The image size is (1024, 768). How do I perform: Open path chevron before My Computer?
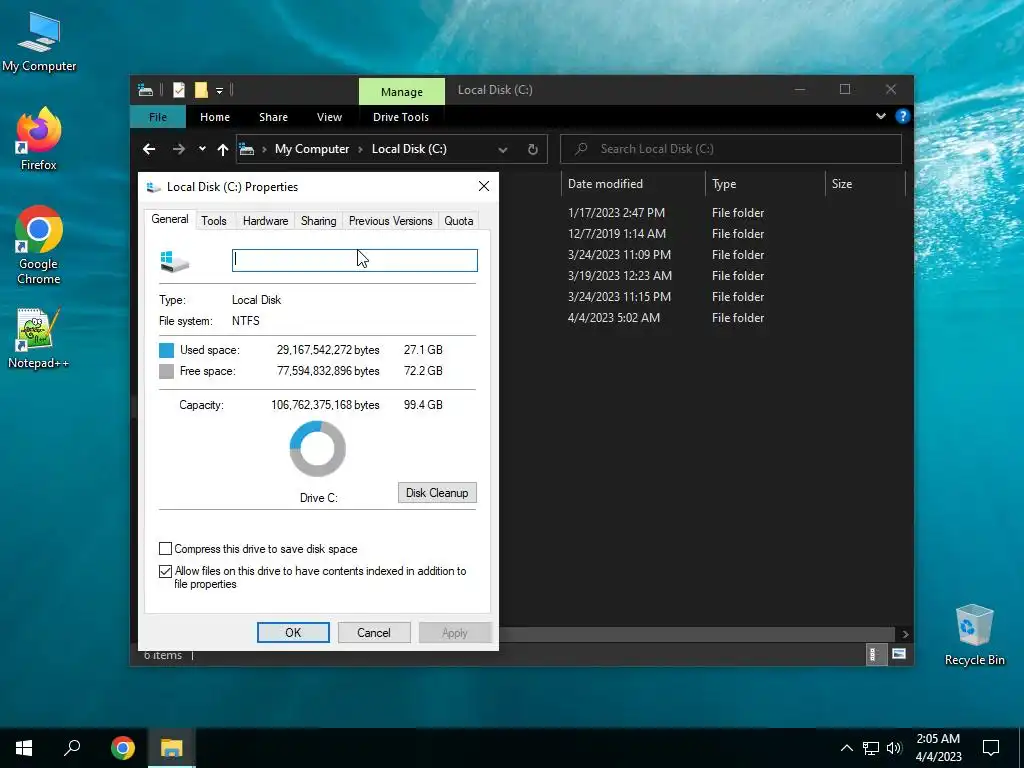click(264, 150)
